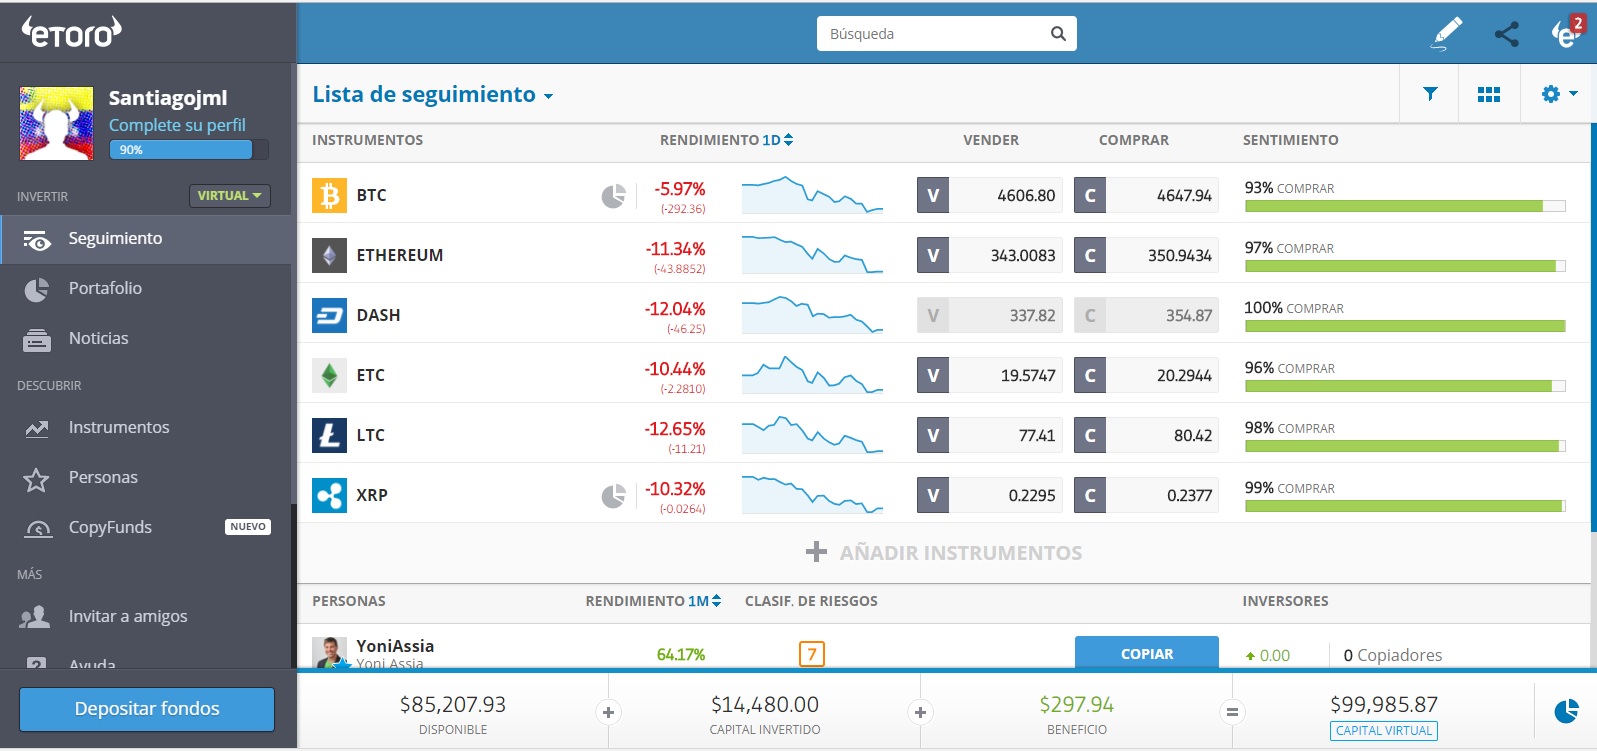The height and width of the screenshot is (751, 1597).
Task: Click BTC sentiment bar at 93% Comprar
Action: (1405, 206)
